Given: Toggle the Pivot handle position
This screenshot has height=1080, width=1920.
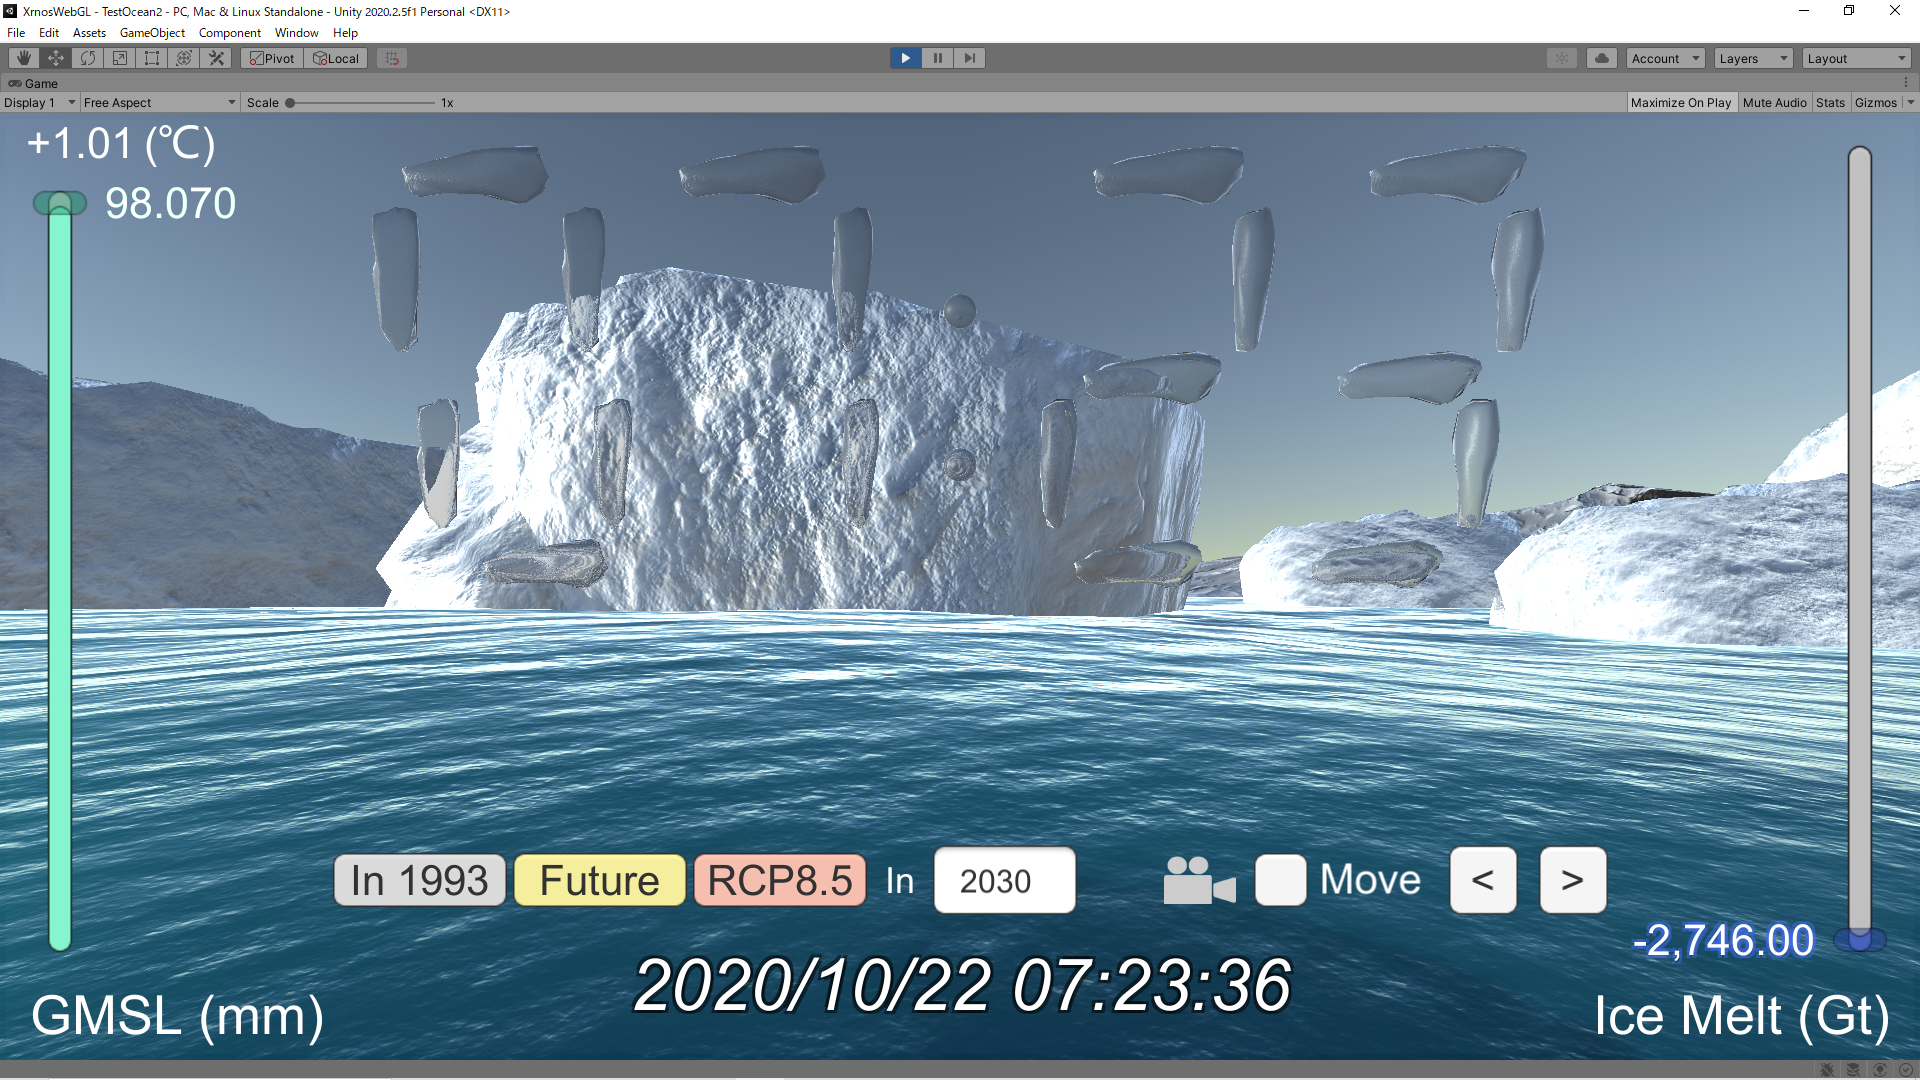Looking at the screenshot, I should tap(272, 58).
